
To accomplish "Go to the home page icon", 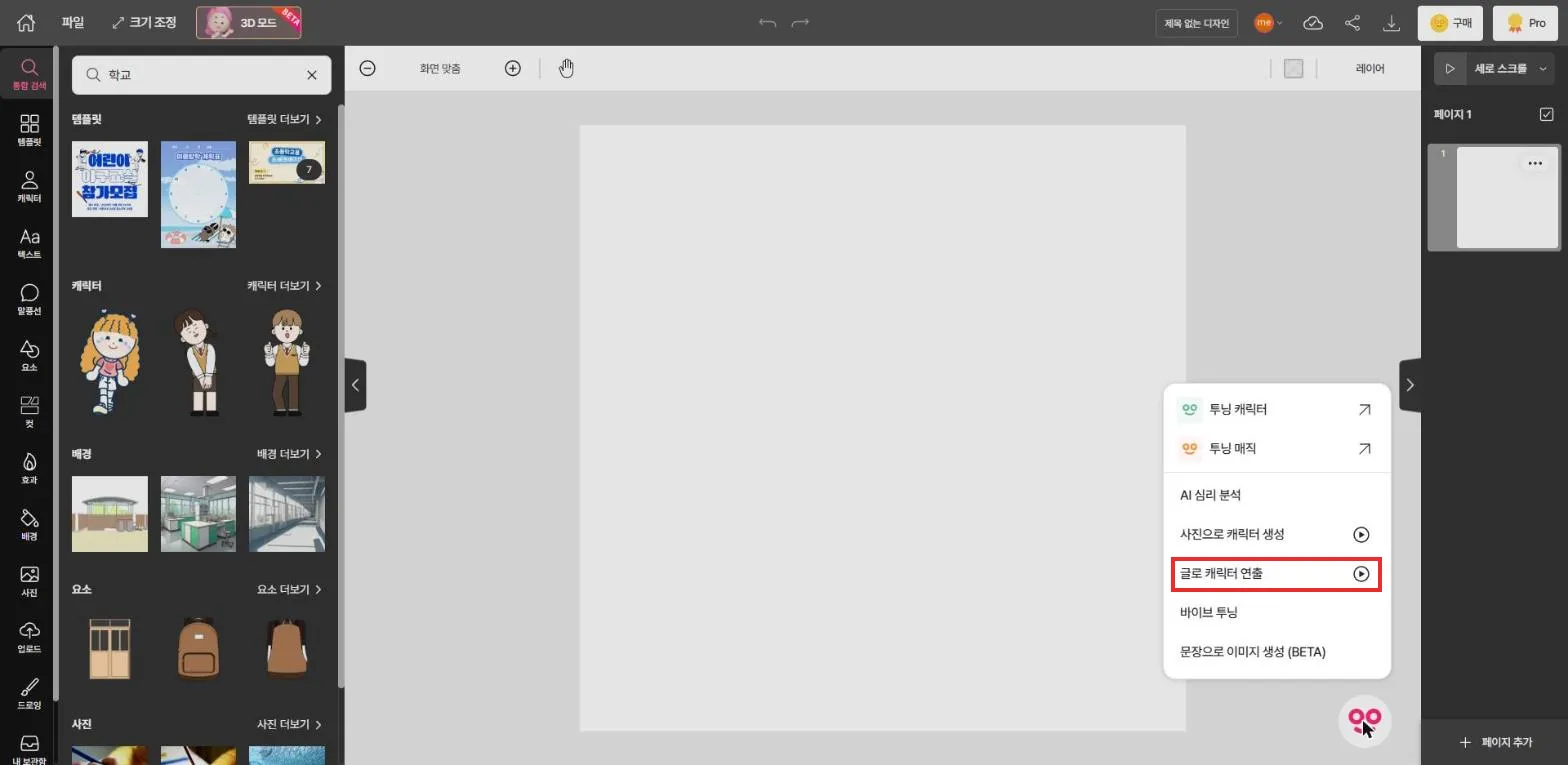I will coord(26,22).
